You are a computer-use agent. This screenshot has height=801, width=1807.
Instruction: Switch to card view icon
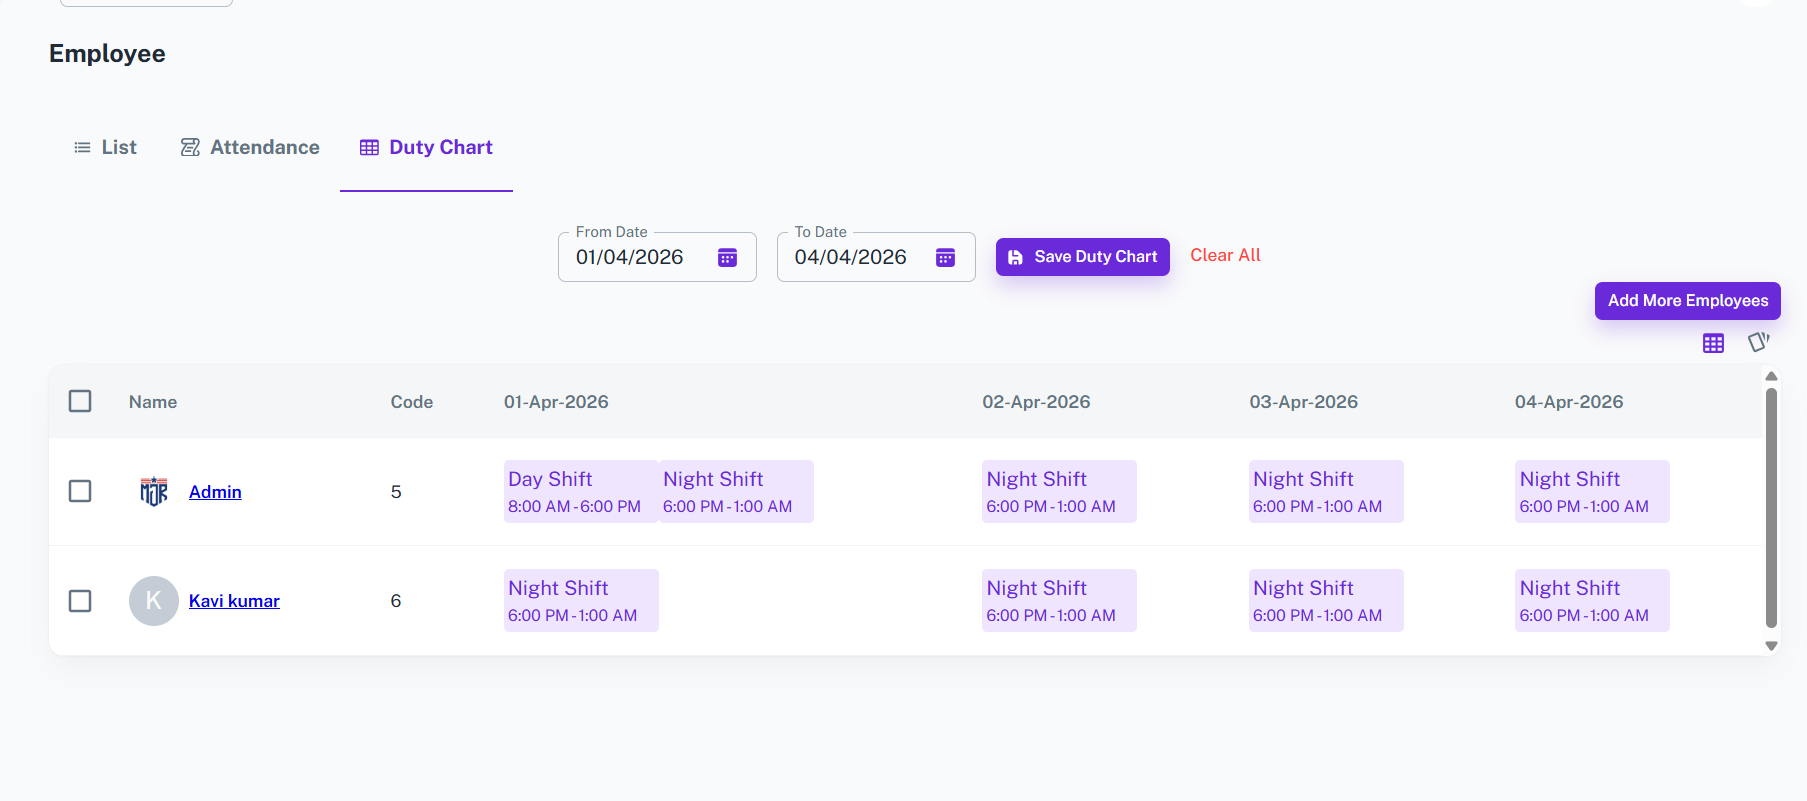pos(1758,343)
